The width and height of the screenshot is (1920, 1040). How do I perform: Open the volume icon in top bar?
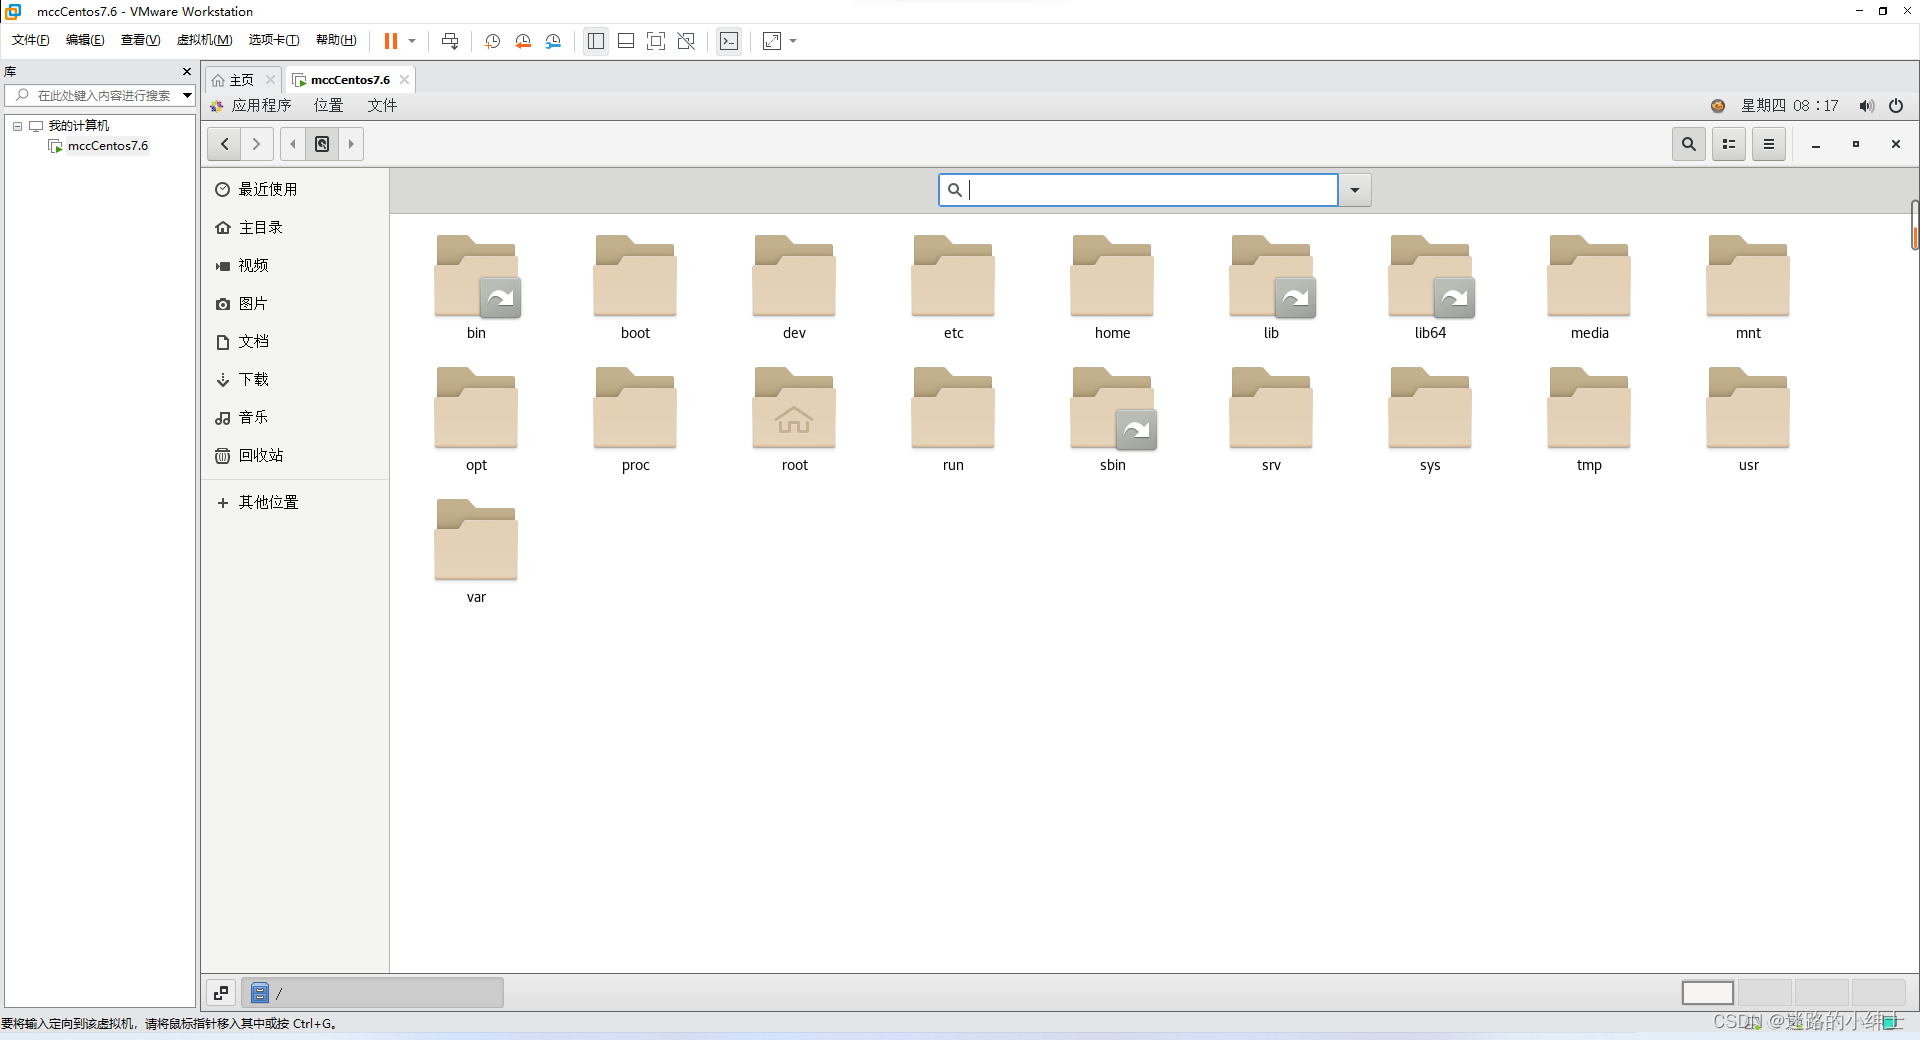coord(1866,106)
